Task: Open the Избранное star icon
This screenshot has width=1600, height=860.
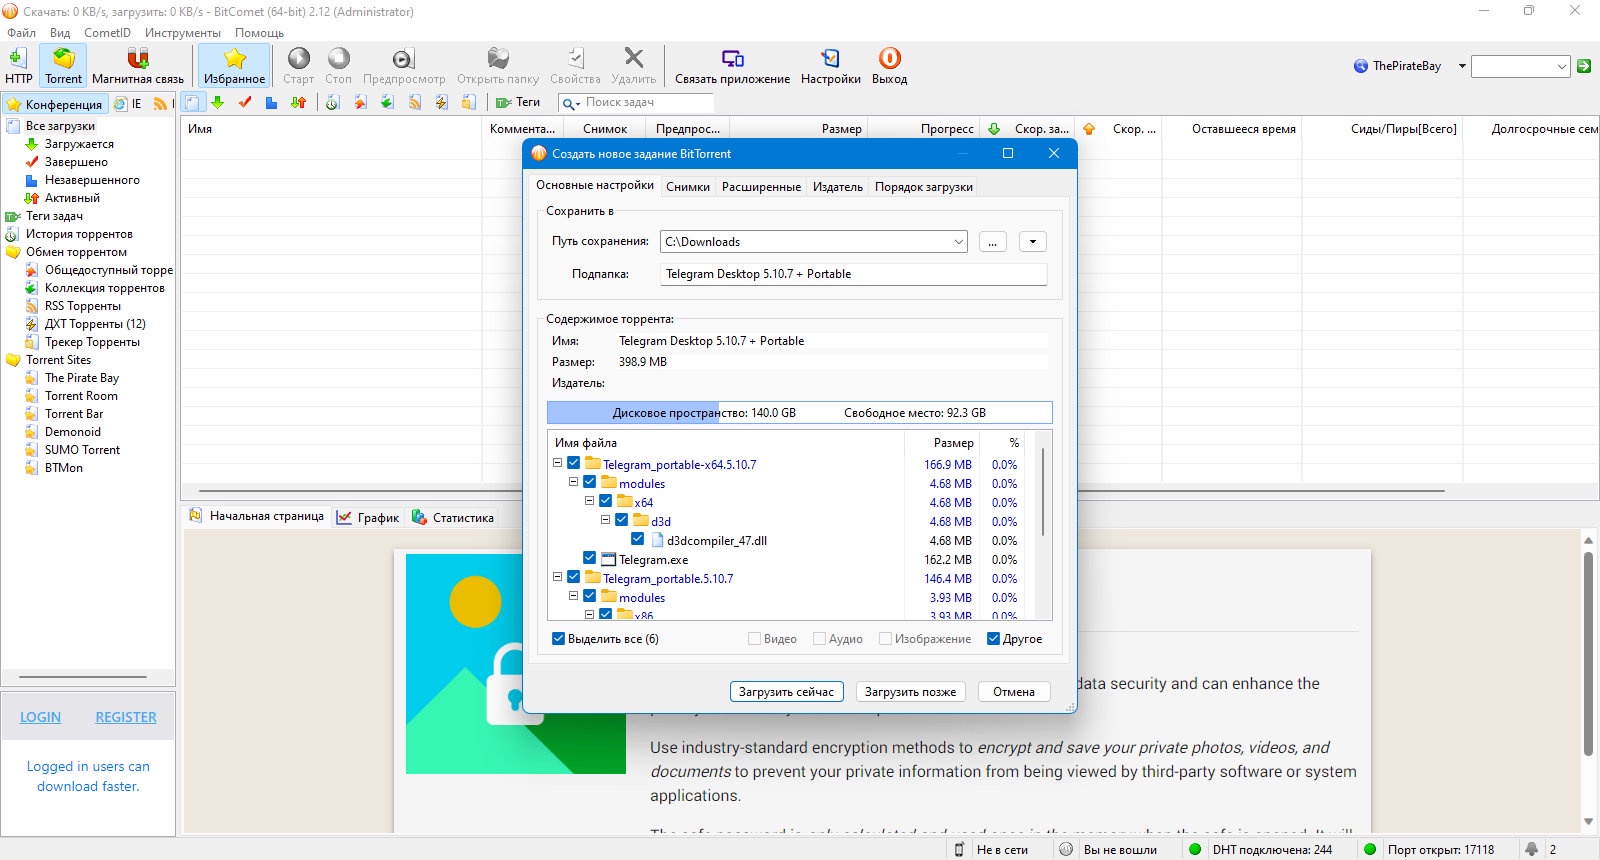Action: click(234, 59)
